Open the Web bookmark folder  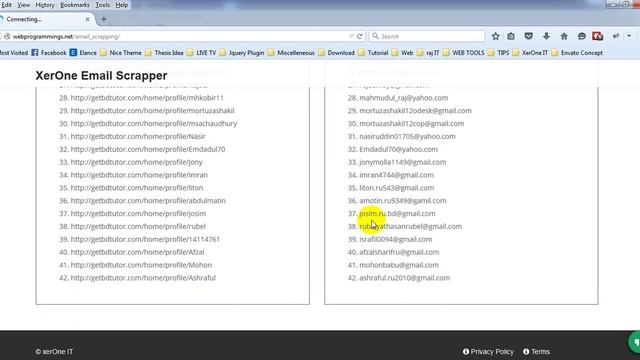point(402,53)
